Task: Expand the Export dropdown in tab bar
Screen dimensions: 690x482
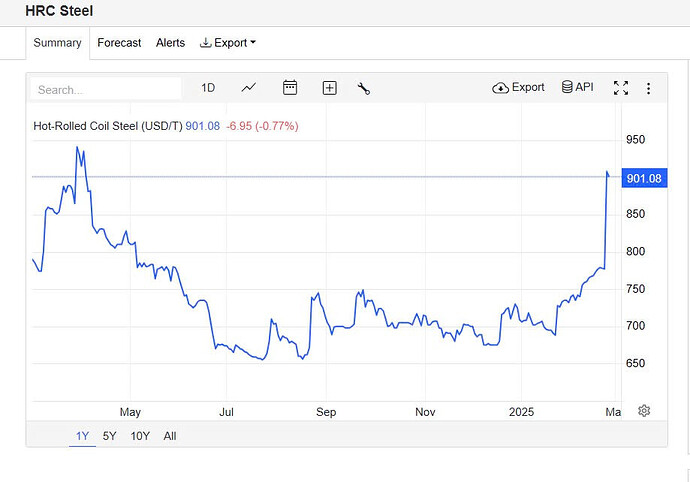Action: click(228, 43)
